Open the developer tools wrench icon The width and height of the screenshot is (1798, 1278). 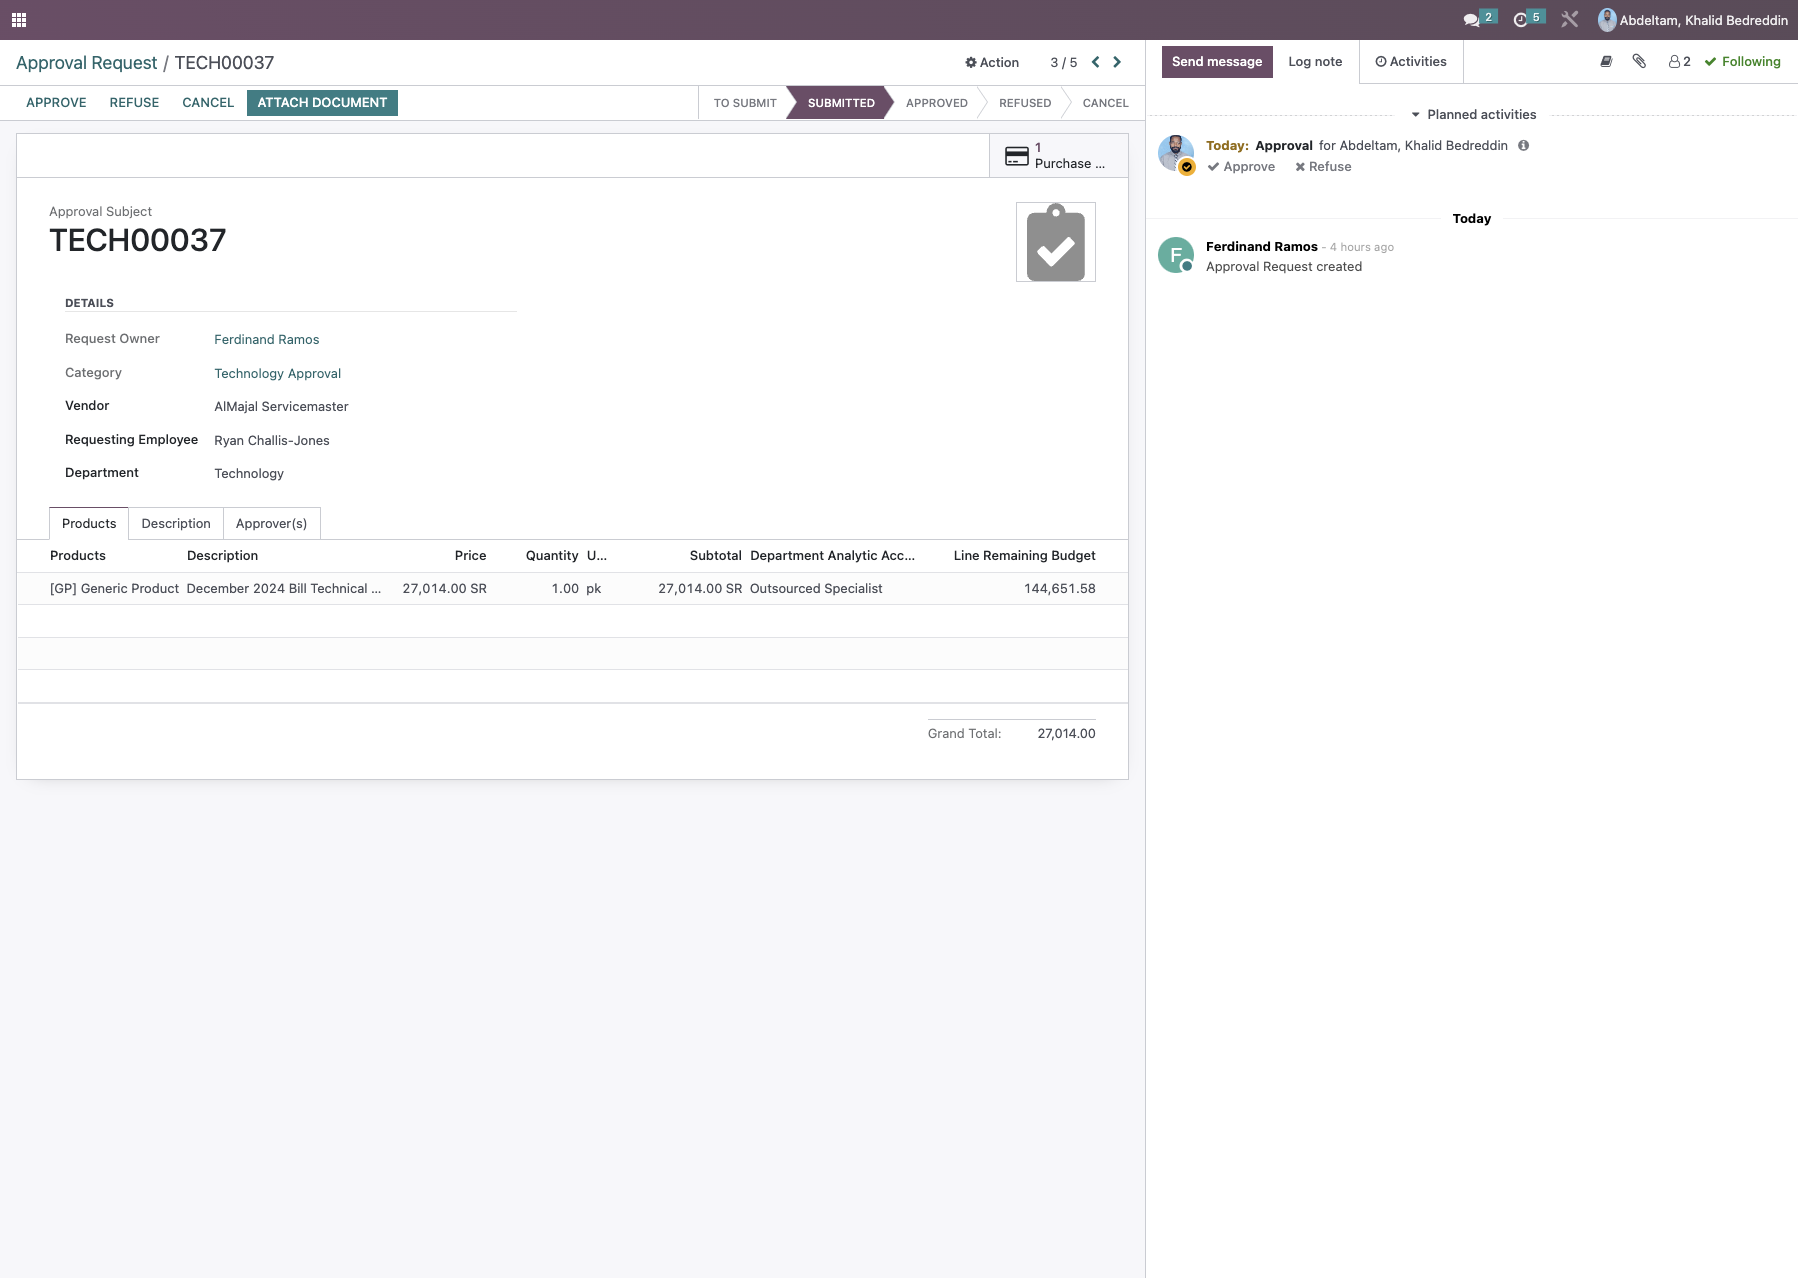(x=1569, y=20)
